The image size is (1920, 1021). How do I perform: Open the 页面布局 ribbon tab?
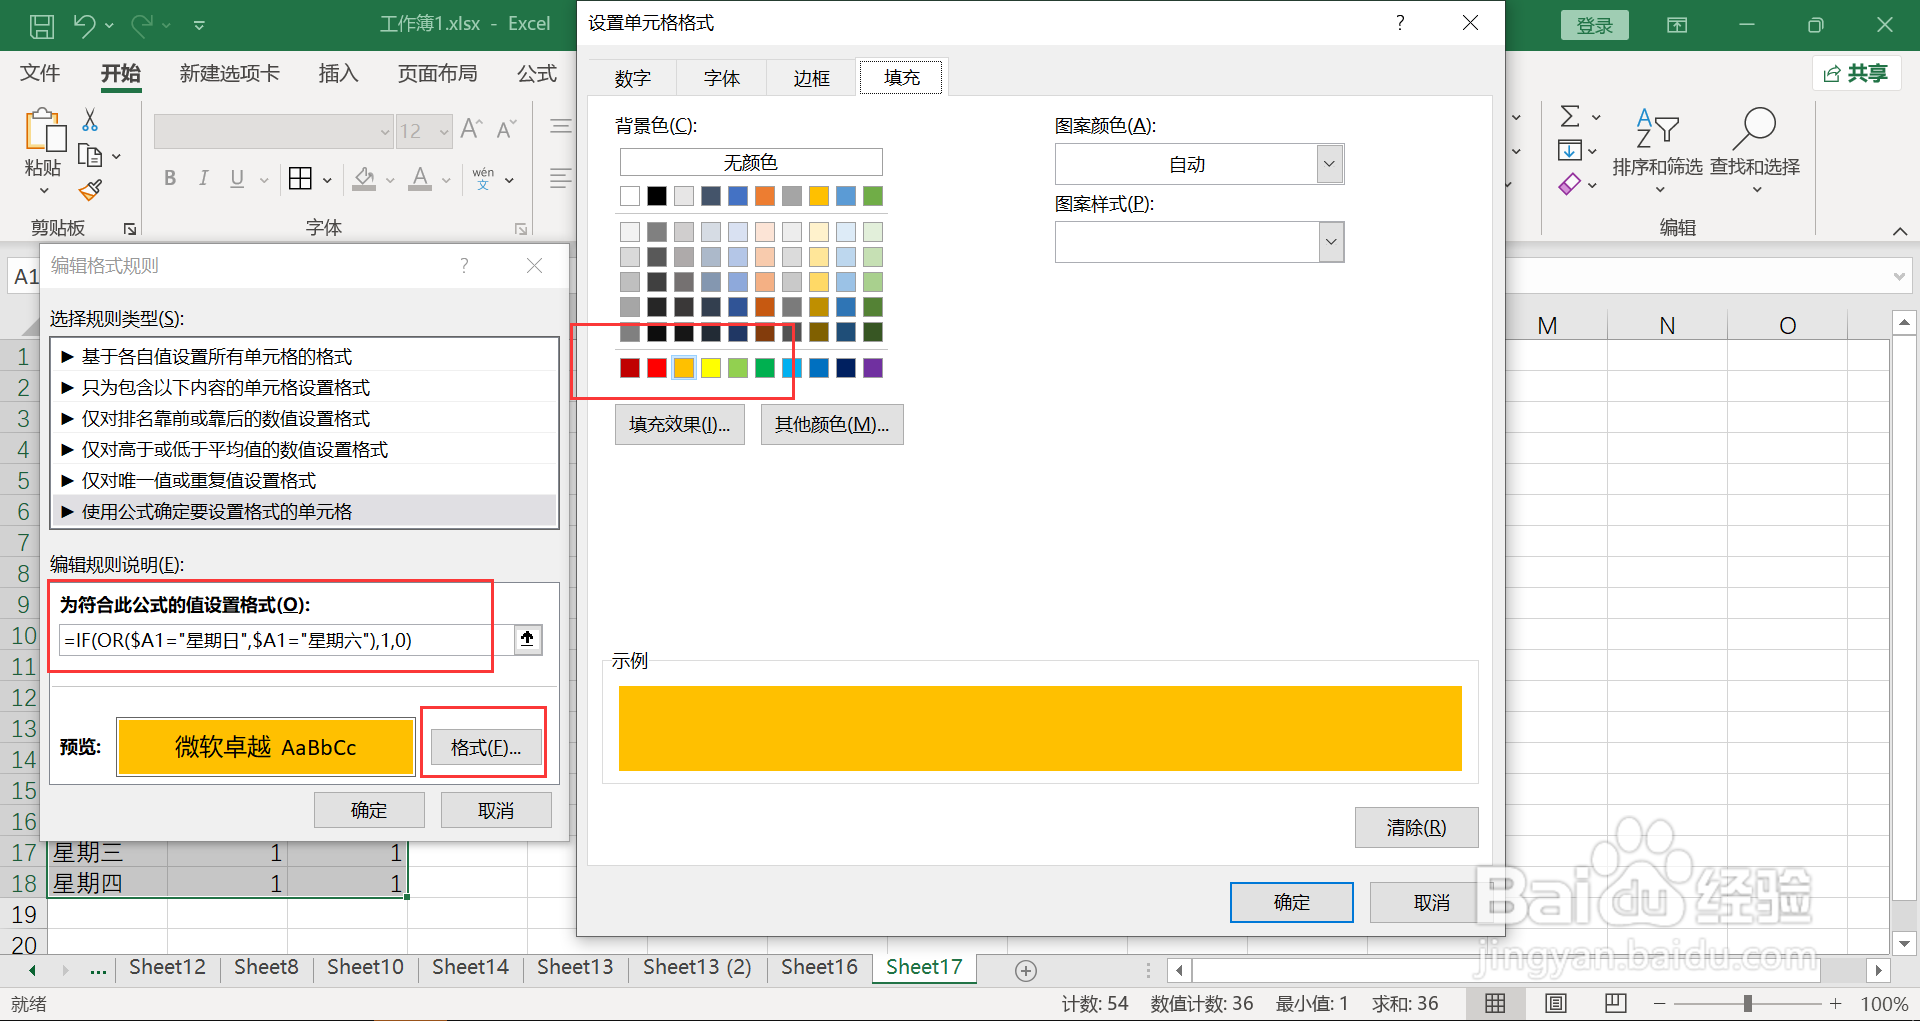click(437, 73)
